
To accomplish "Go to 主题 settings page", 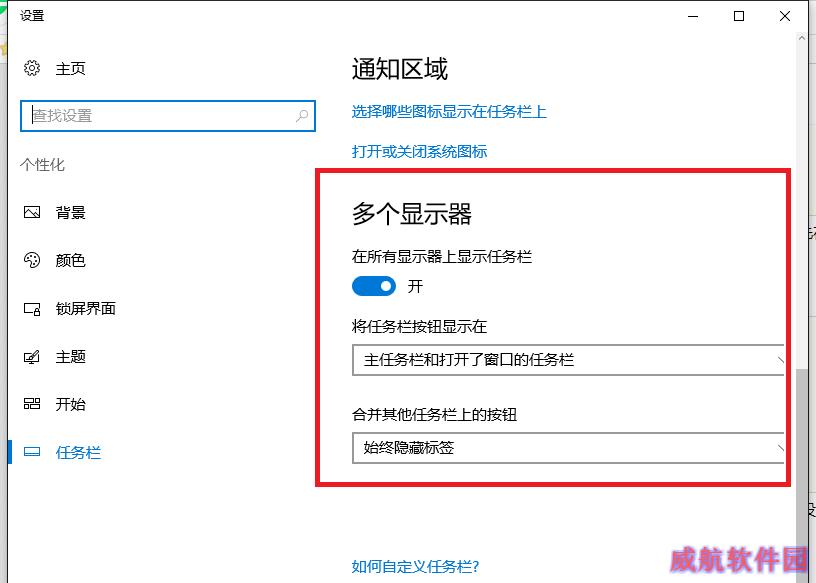I will [70, 357].
